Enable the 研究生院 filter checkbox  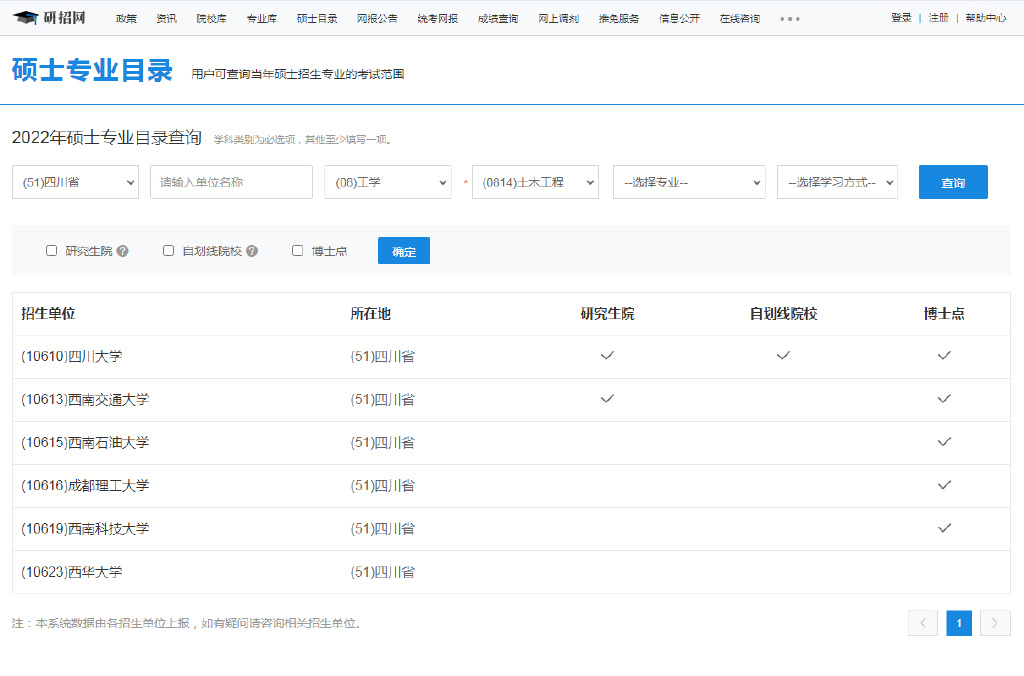[51, 250]
